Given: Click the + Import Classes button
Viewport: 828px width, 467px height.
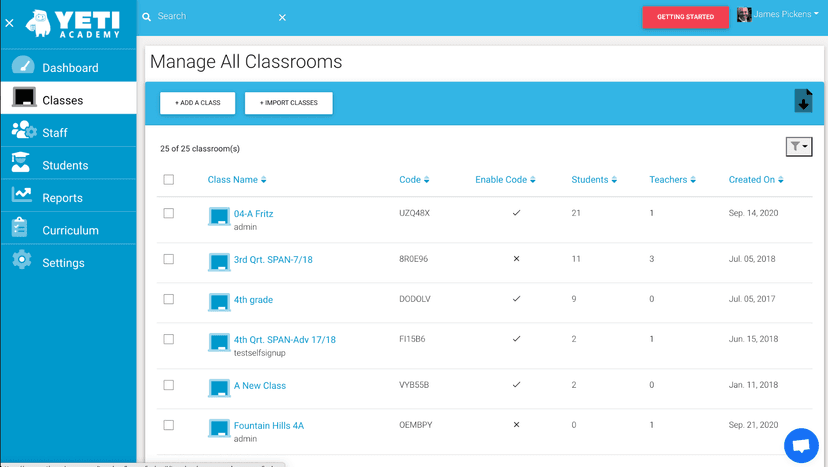Looking at the screenshot, I should (x=288, y=103).
